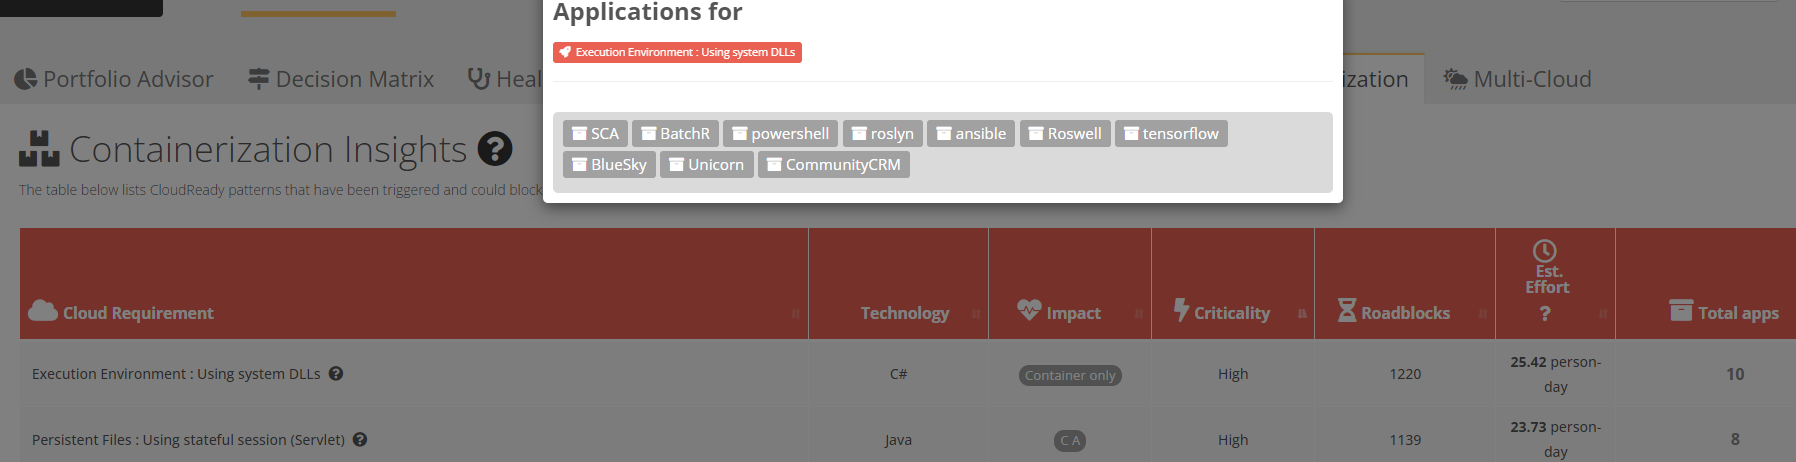Open total apps count 10 link

(1735, 374)
